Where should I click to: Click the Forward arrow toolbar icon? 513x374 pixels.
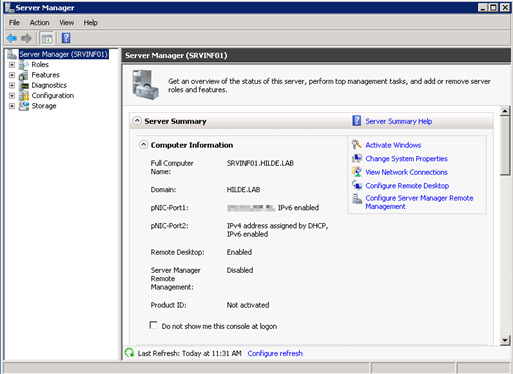coord(26,38)
